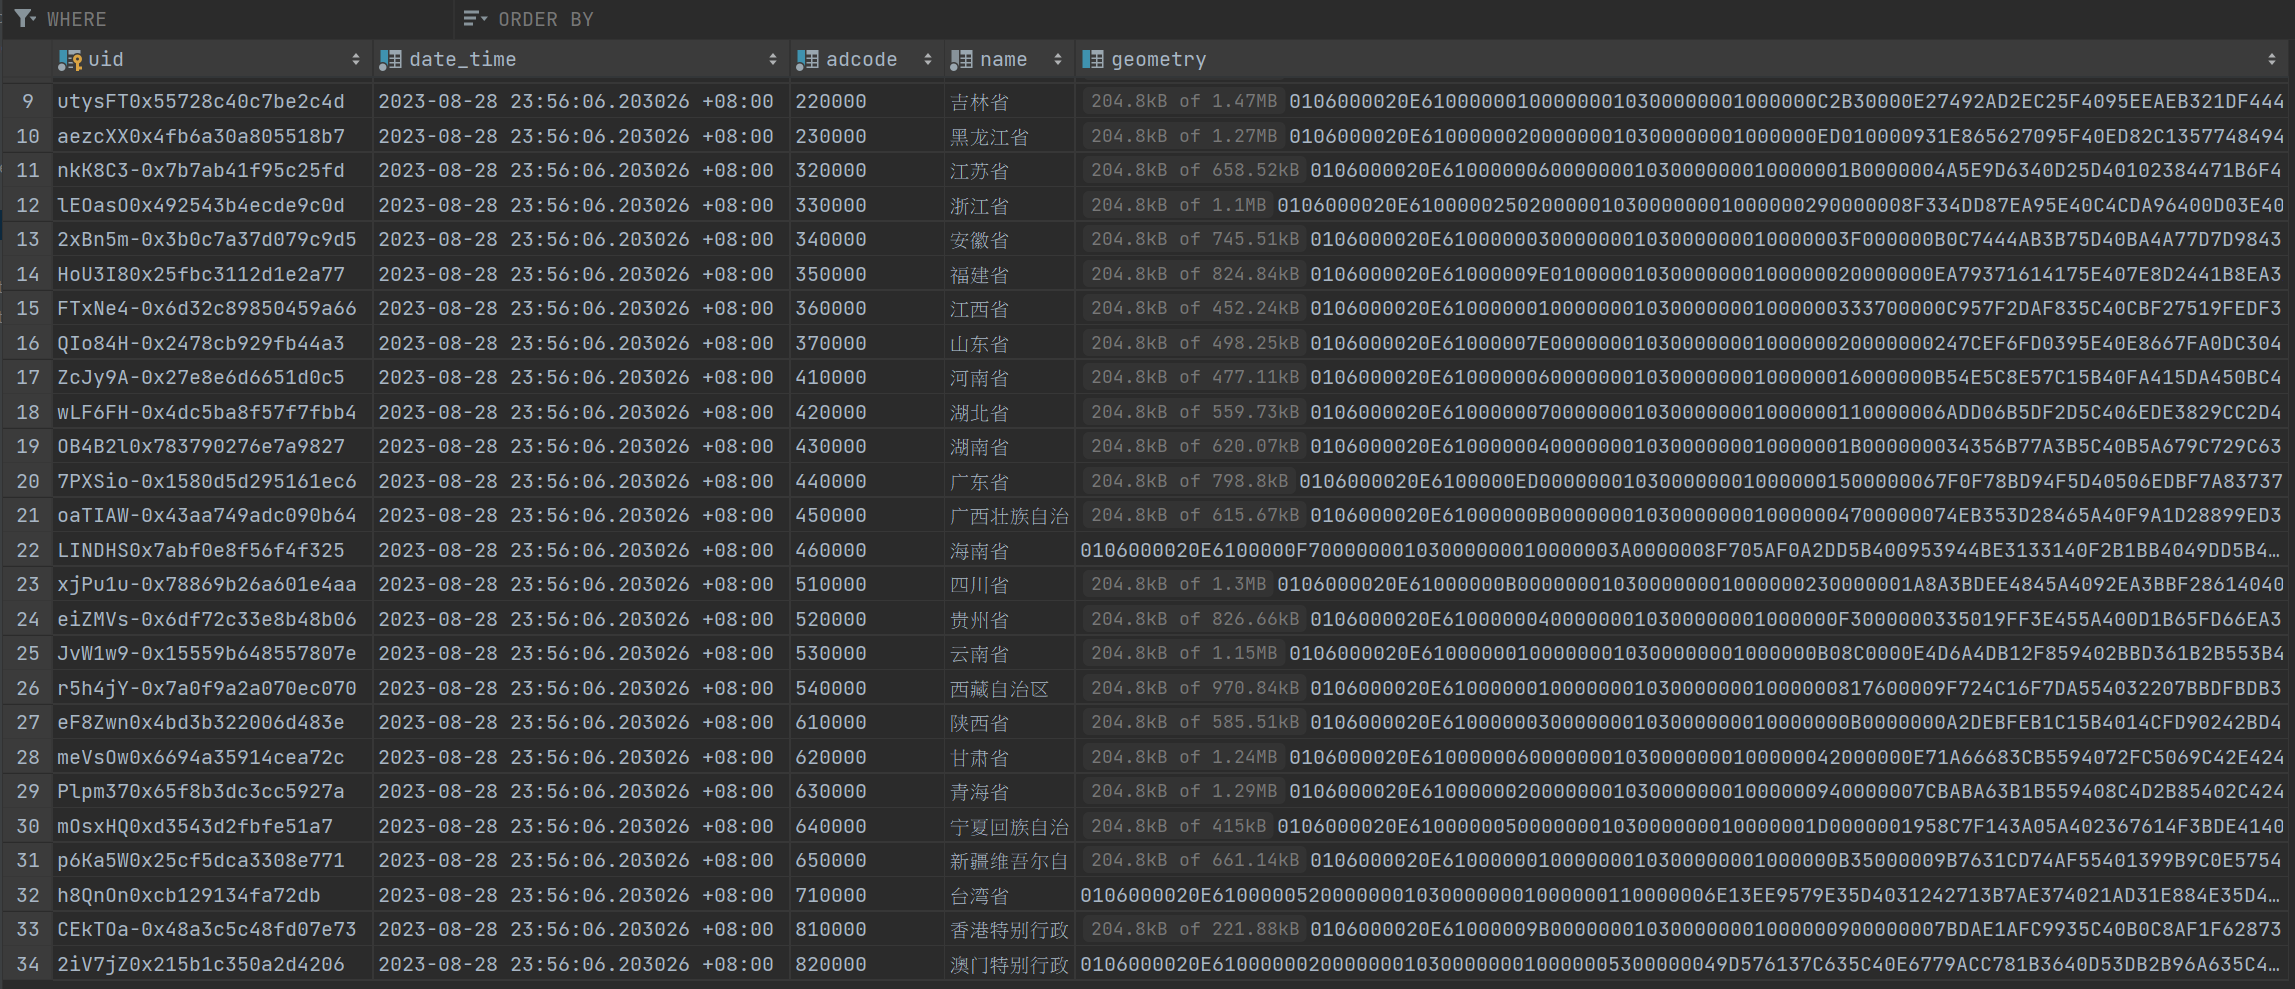
Task: Click adcode cell 340000
Action: click(x=867, y=240)
